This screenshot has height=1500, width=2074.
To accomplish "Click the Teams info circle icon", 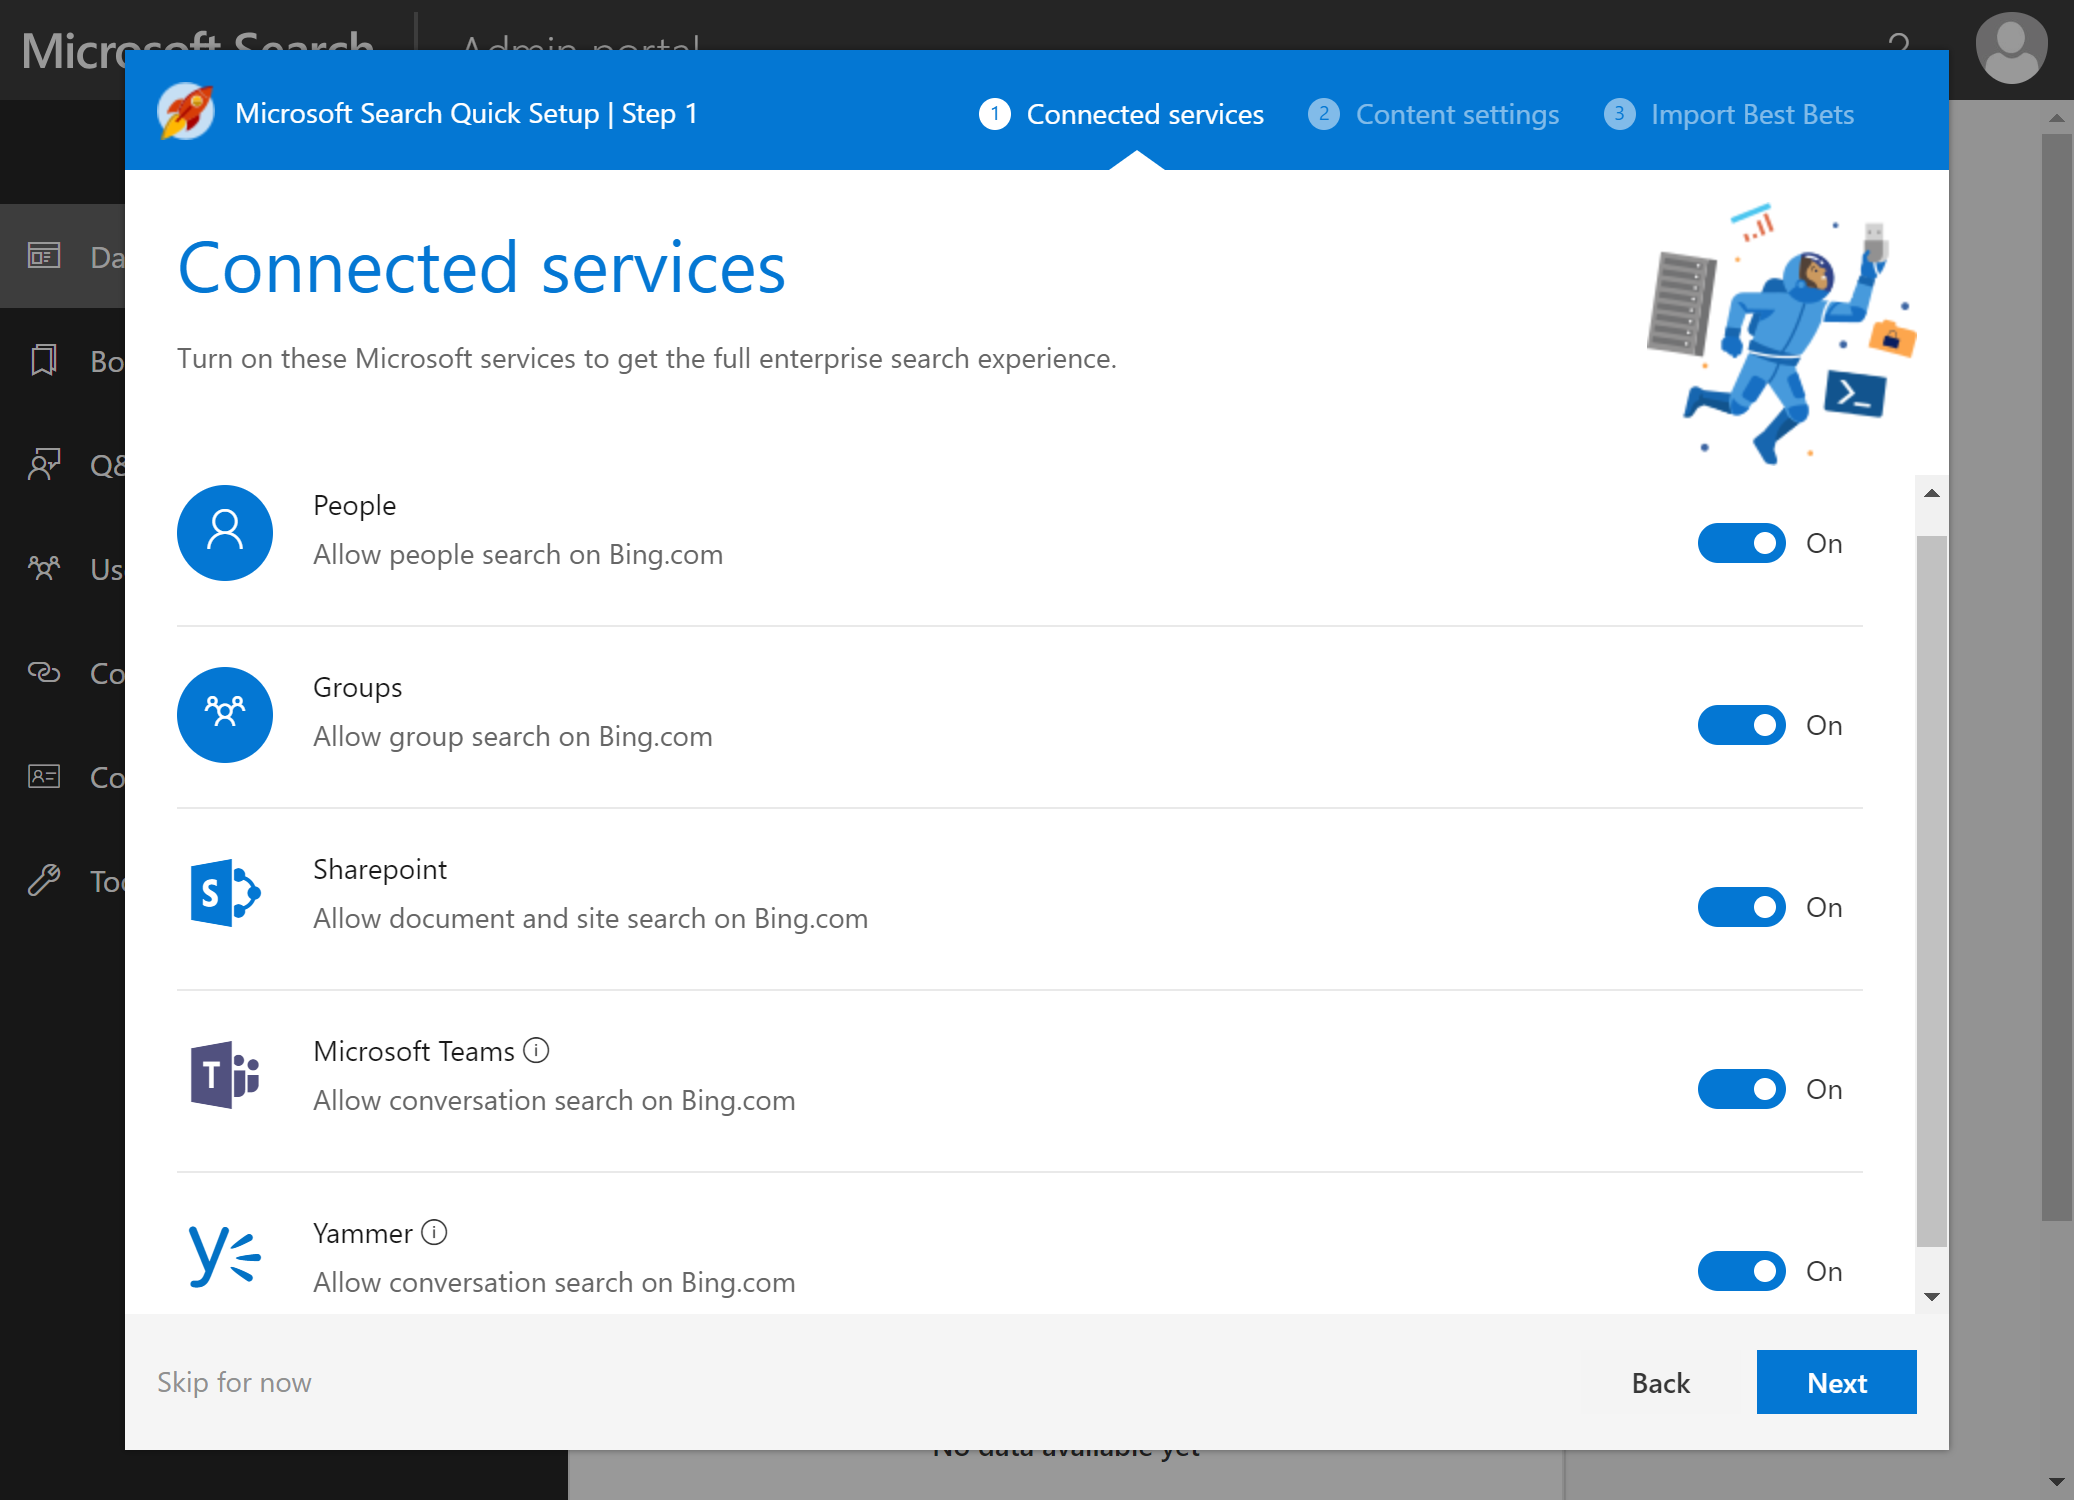I will click(x=538, y=1049).
